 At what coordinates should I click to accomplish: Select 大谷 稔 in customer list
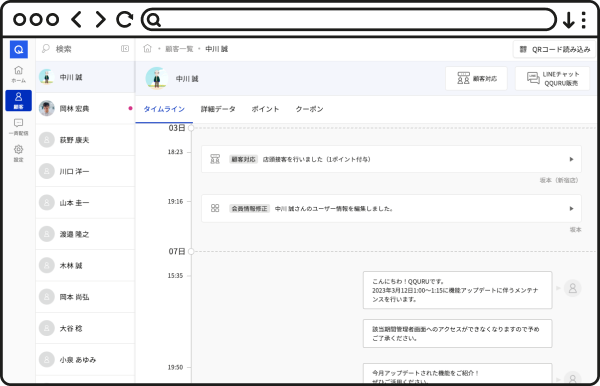85,328
